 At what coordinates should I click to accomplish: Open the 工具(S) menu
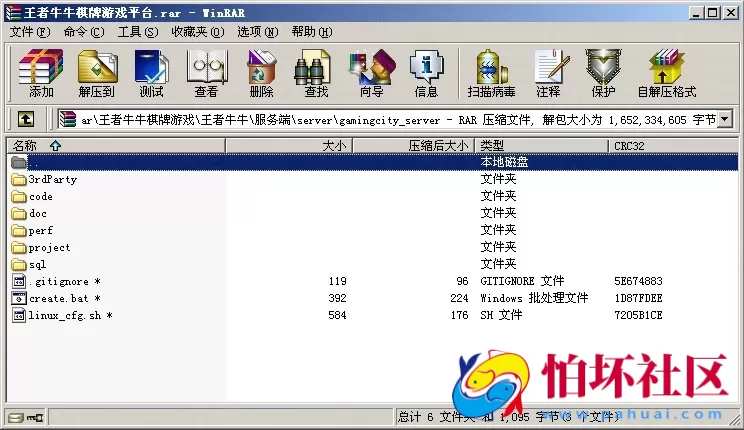point(138,32)
